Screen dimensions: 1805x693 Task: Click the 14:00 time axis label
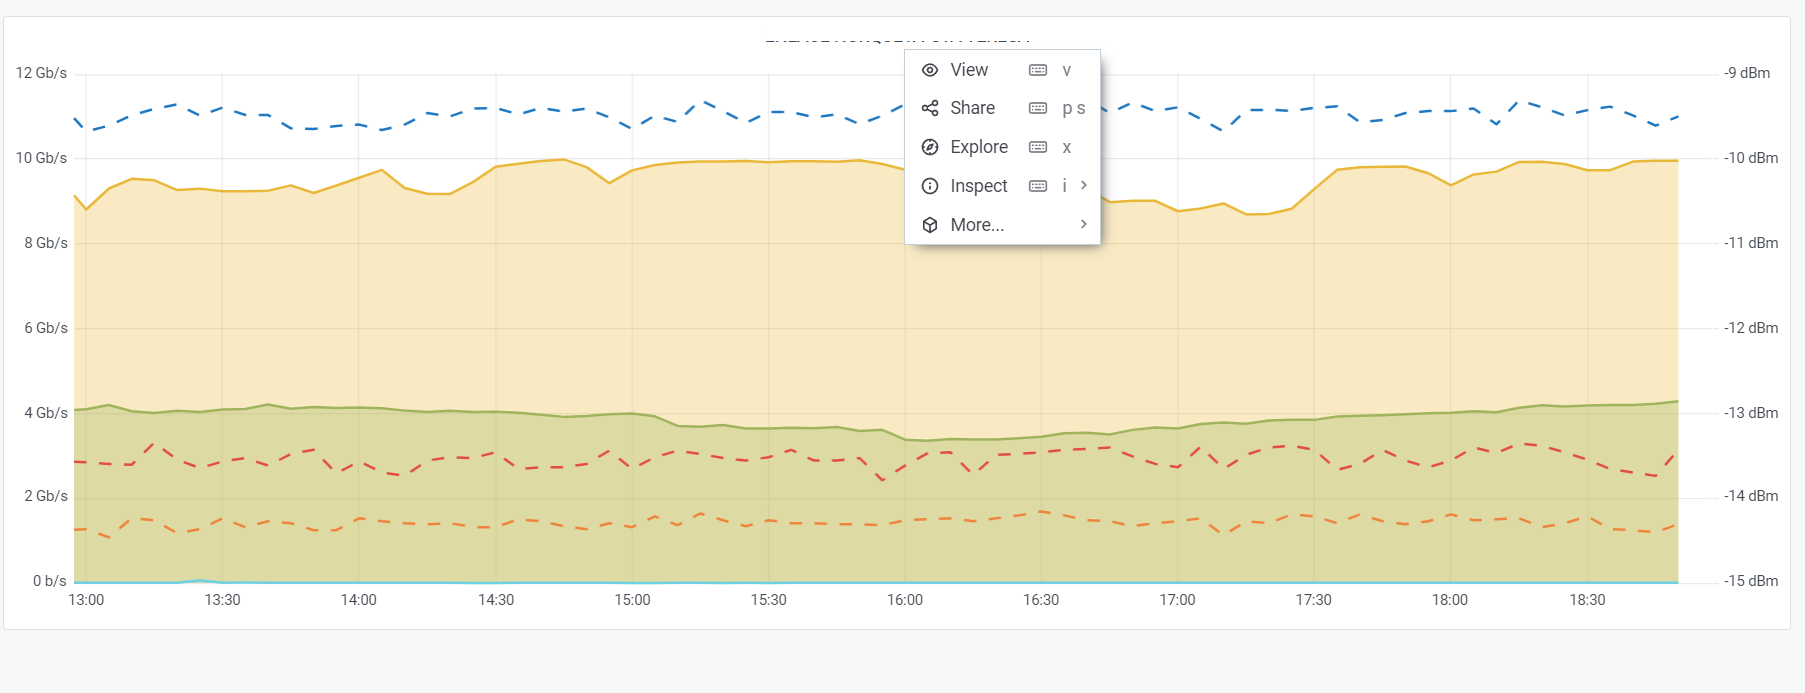(x=359, y=600)
